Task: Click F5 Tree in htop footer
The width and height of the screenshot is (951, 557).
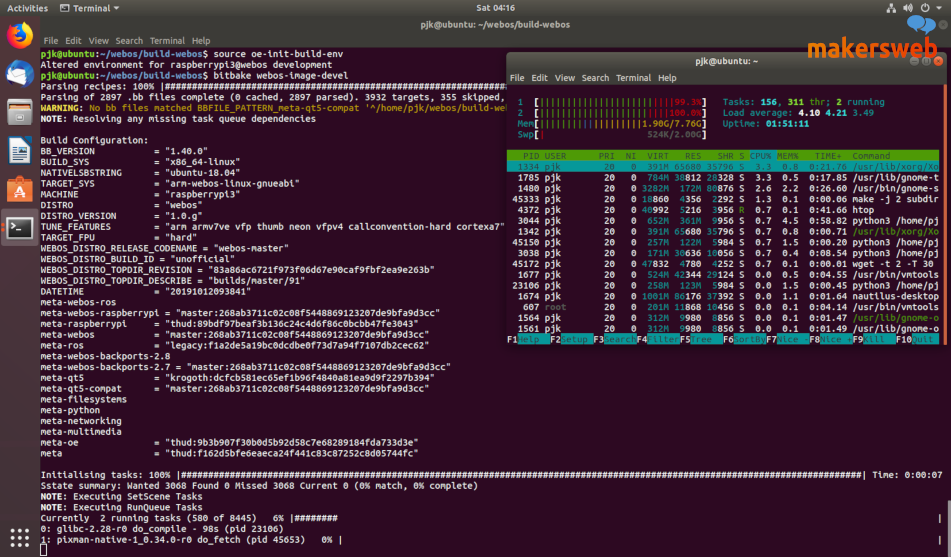Action: (x=701, y=339)
